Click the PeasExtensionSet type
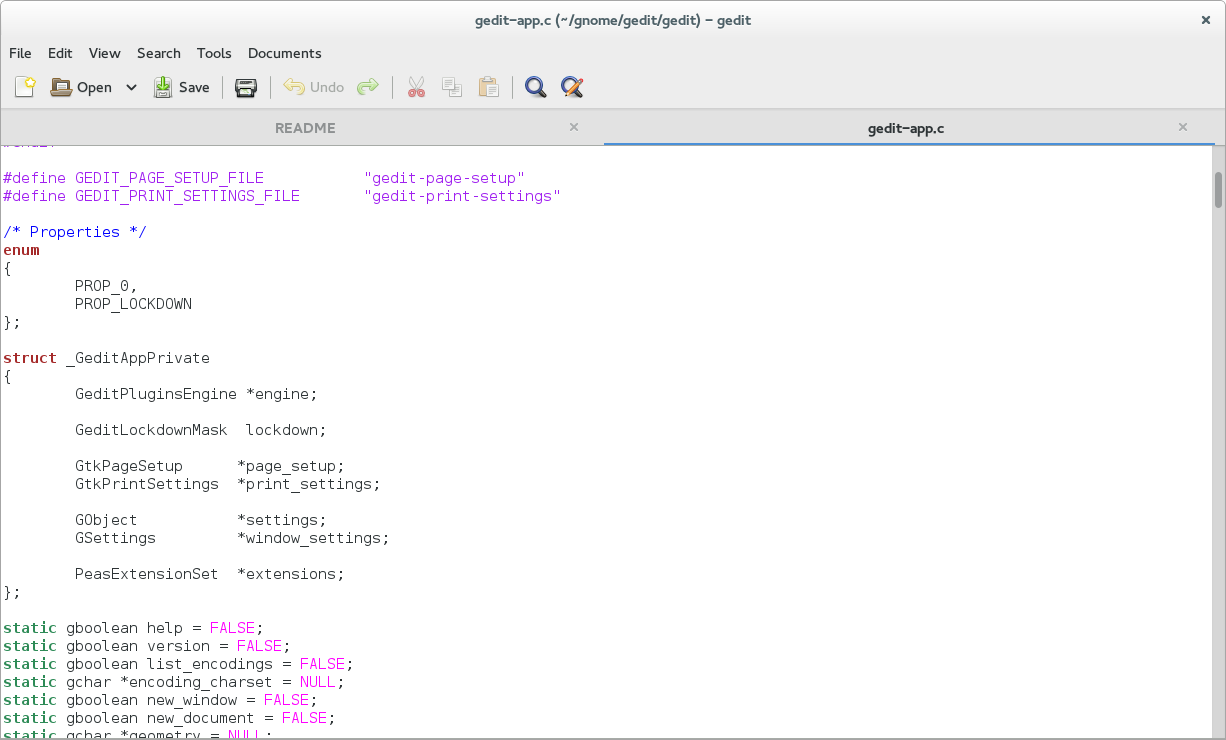Viewport: 1226px width, 740px height. (147, 574)
